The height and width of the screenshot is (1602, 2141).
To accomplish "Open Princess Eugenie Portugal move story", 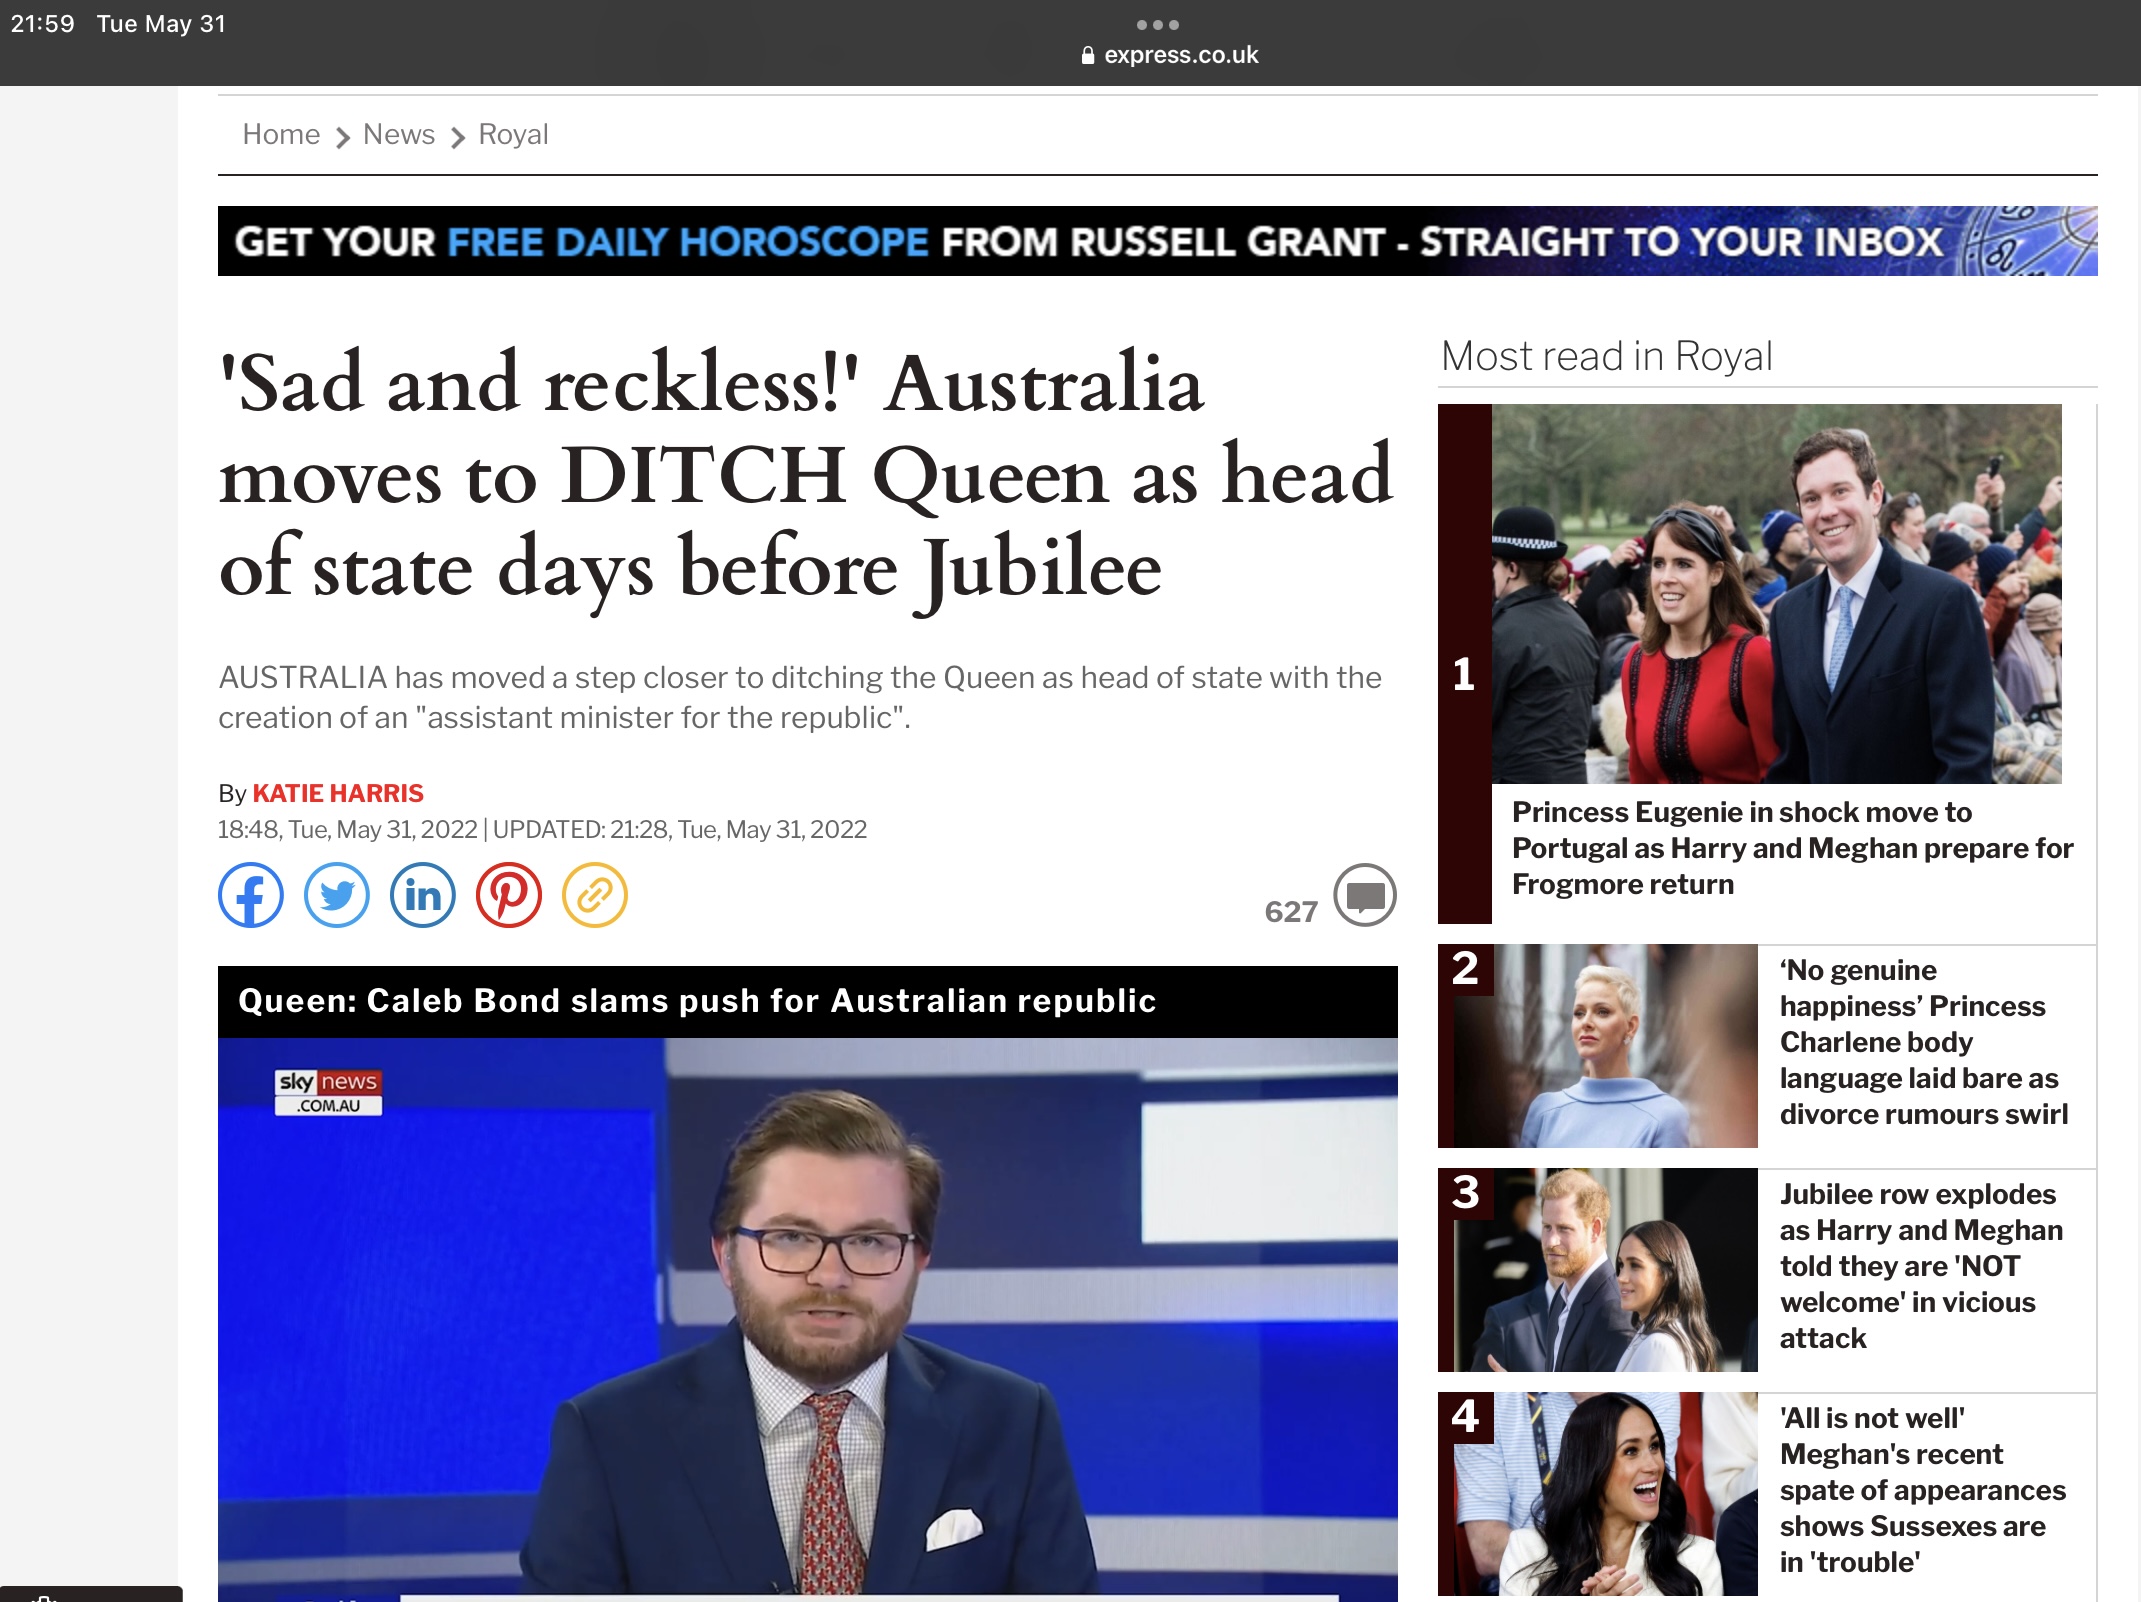I will point(1792,848).
